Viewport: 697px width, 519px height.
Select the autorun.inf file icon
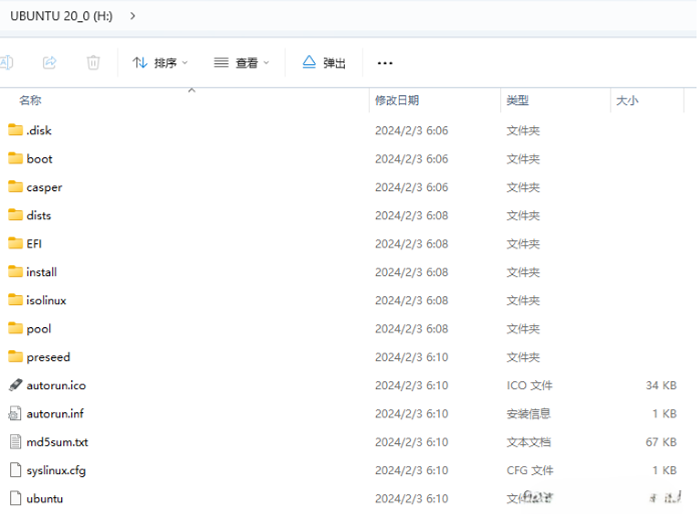pos(15,414)
